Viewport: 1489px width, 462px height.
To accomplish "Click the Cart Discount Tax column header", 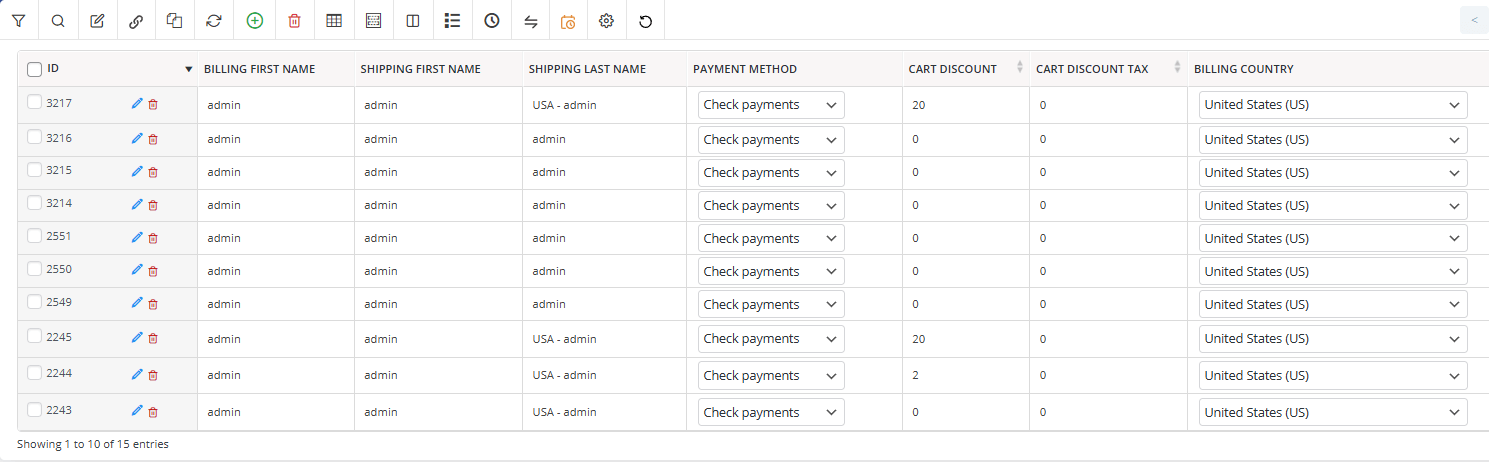I will (x=1092, y=69).
